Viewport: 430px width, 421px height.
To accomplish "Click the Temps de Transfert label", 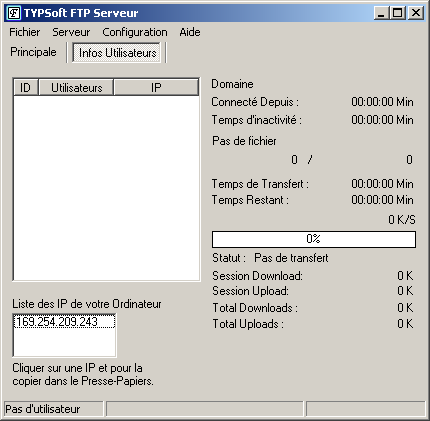I will pos(260,184).
